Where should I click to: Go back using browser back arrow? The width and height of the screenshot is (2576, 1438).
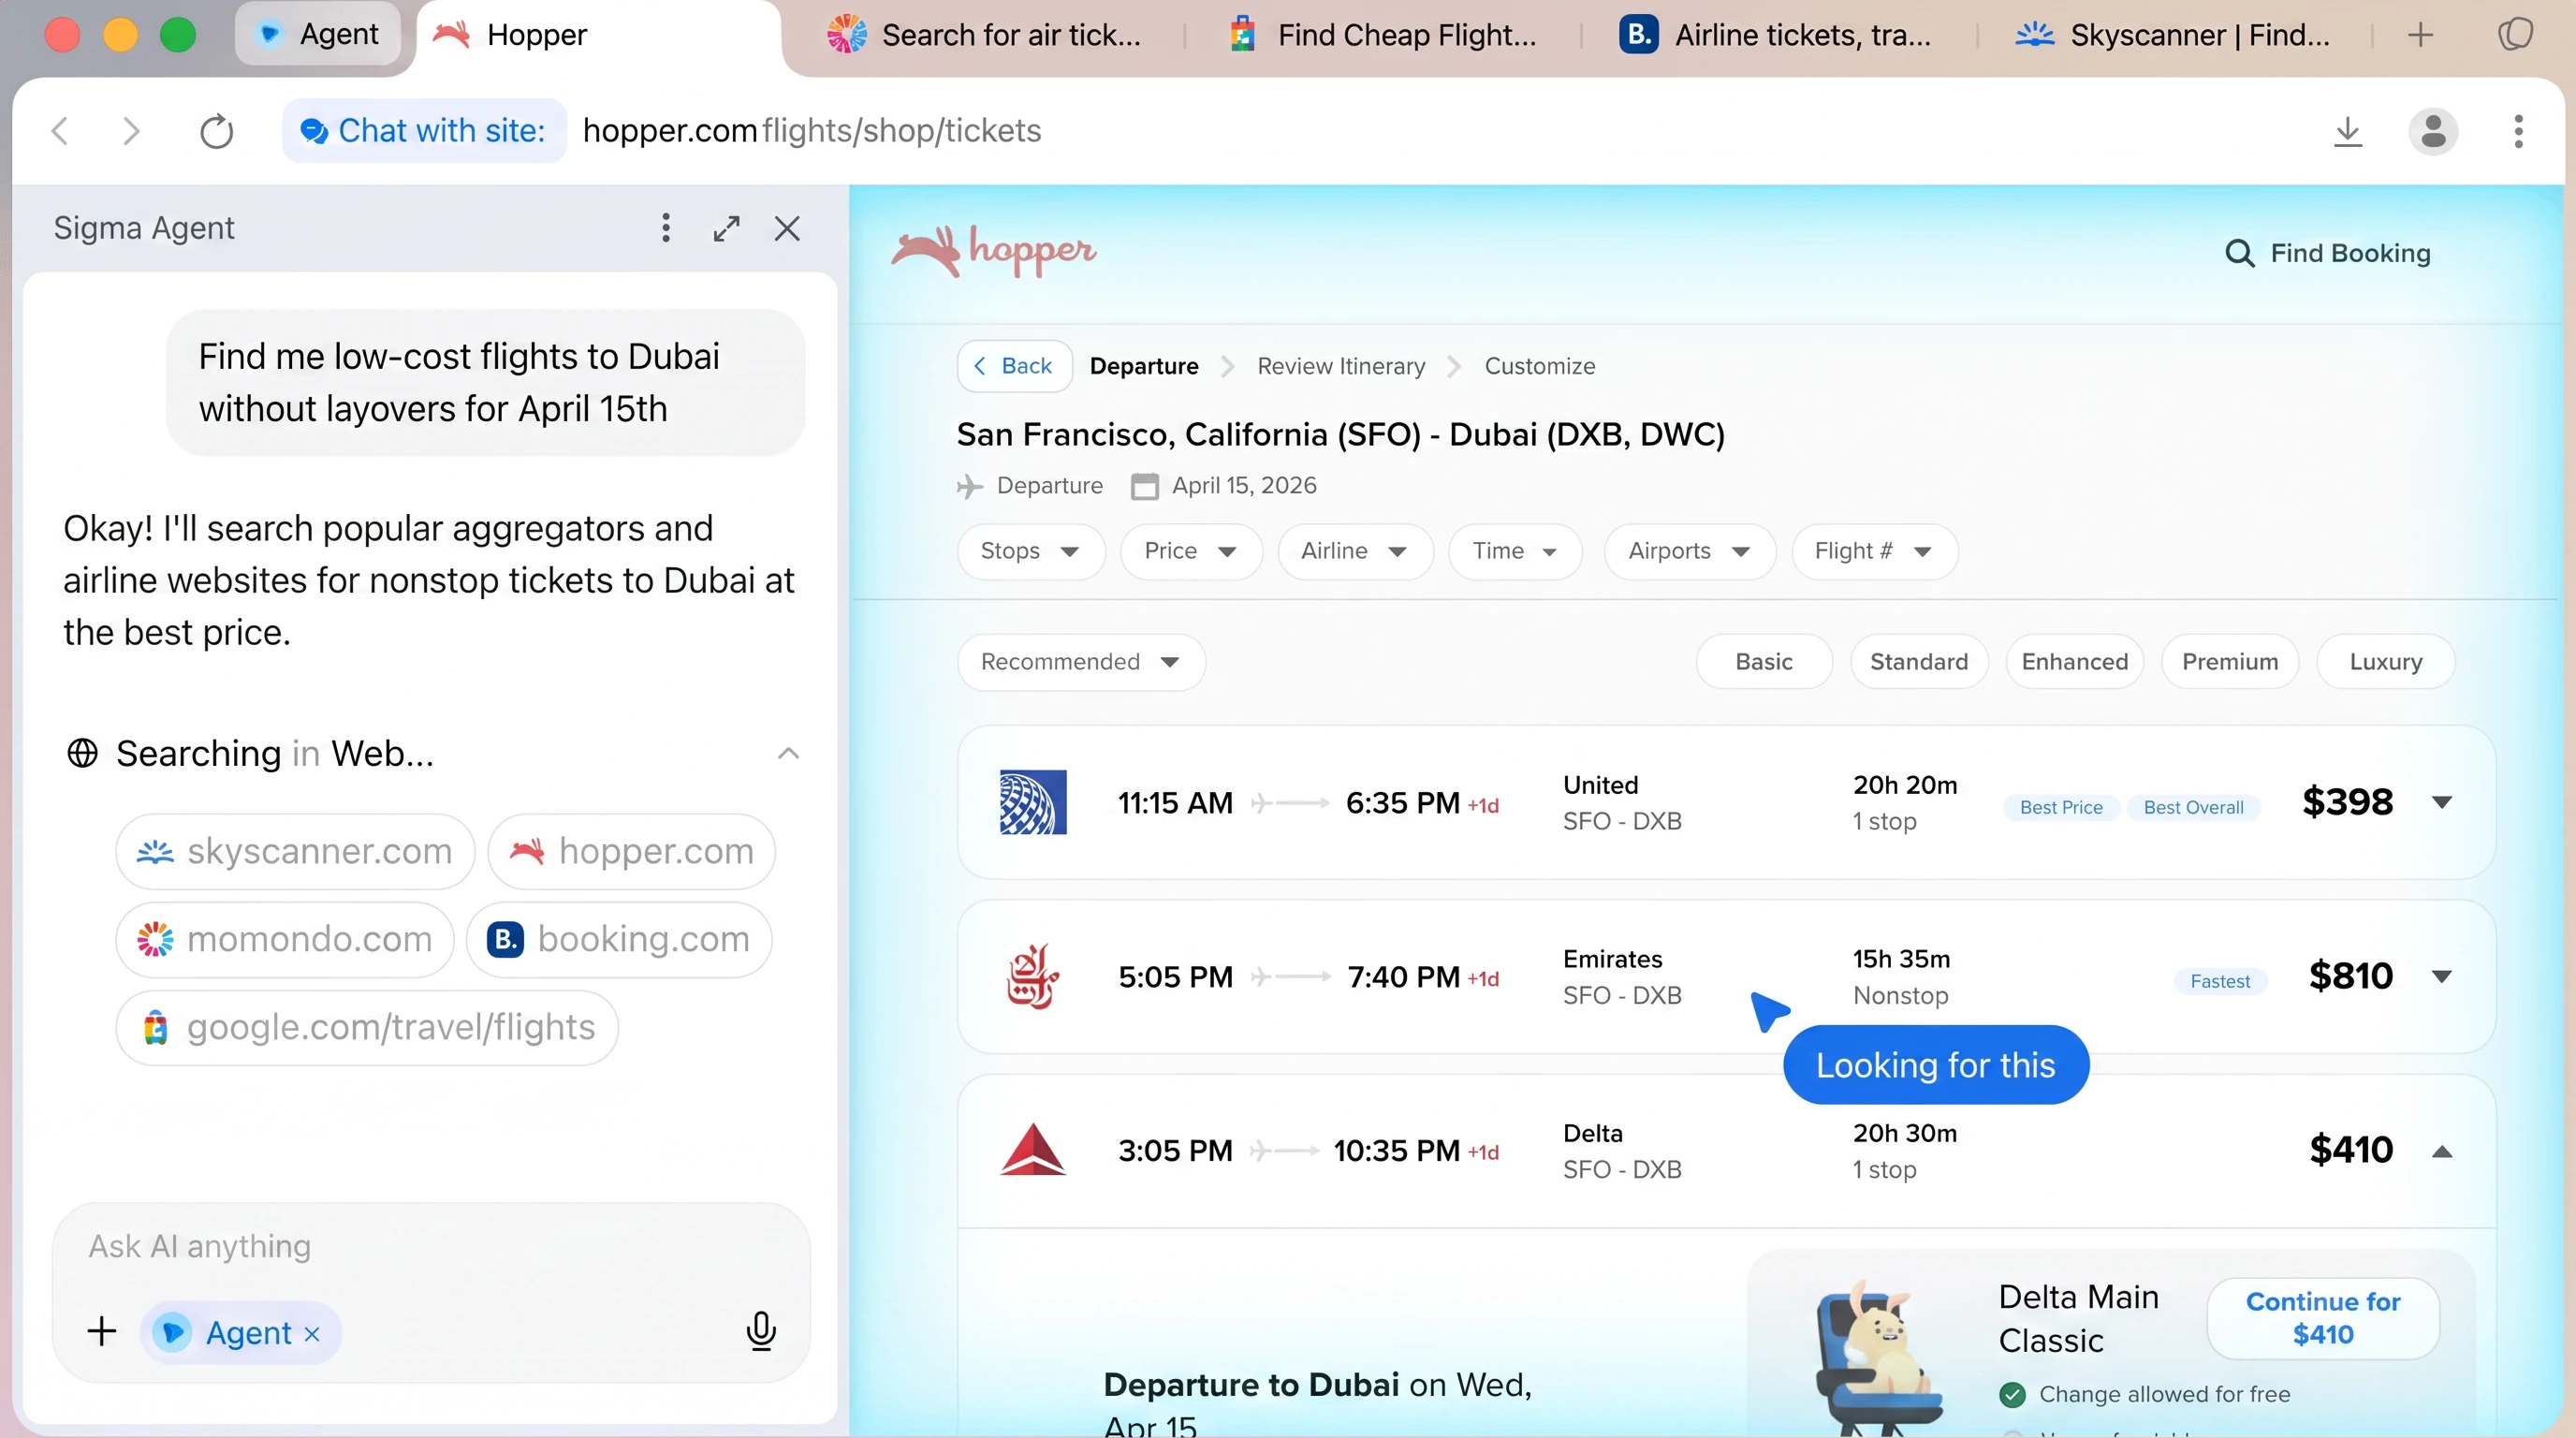(x=60, y=131)
